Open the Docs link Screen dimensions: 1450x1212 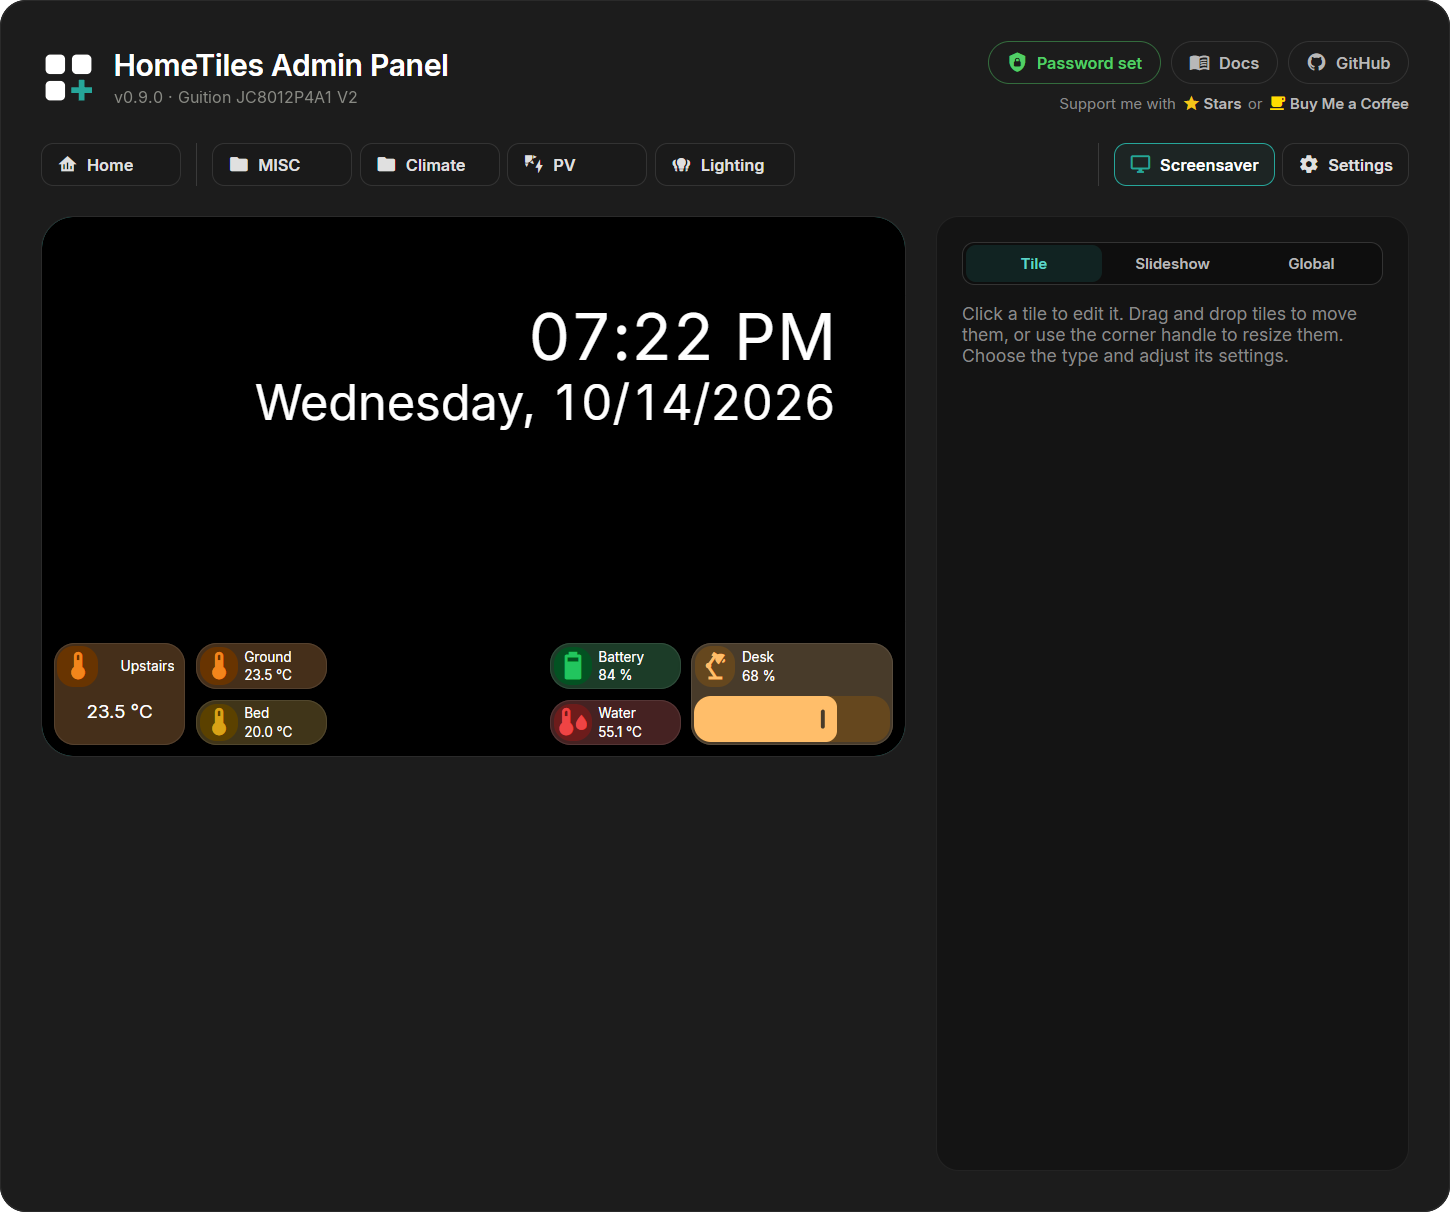[1224, 63]
